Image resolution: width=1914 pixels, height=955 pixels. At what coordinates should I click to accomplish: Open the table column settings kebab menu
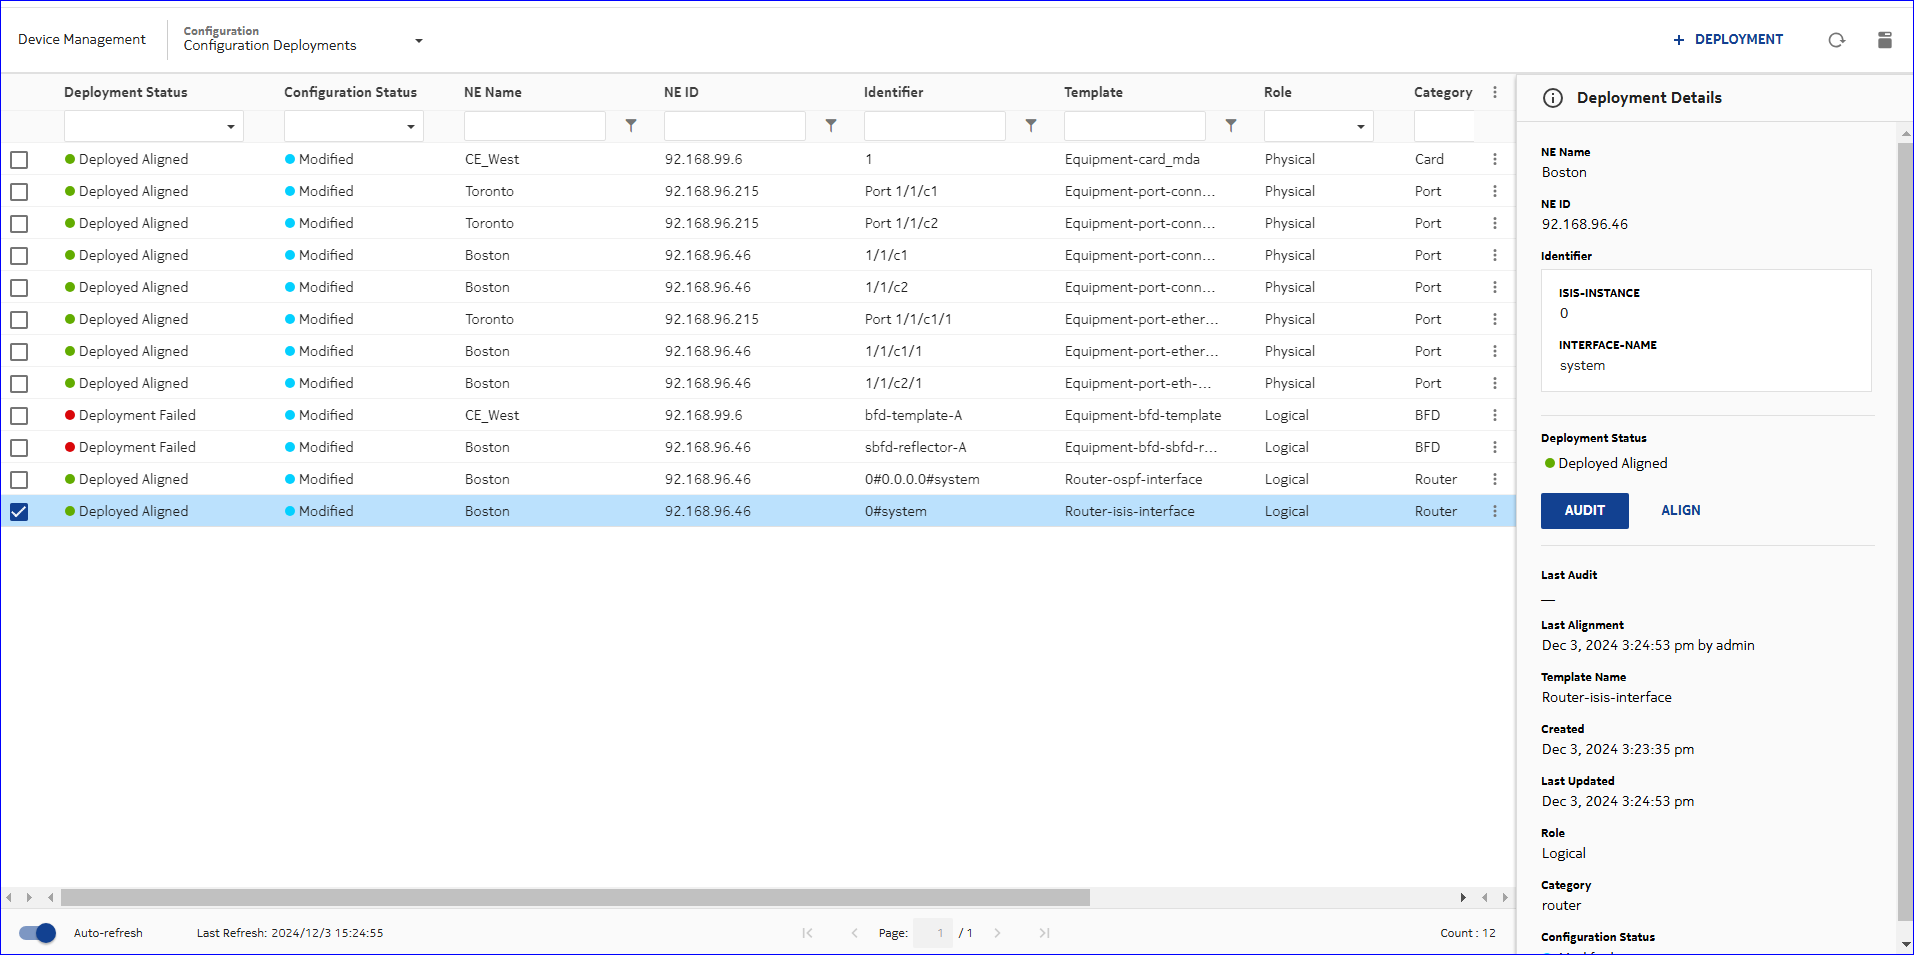coord(1495,92)
